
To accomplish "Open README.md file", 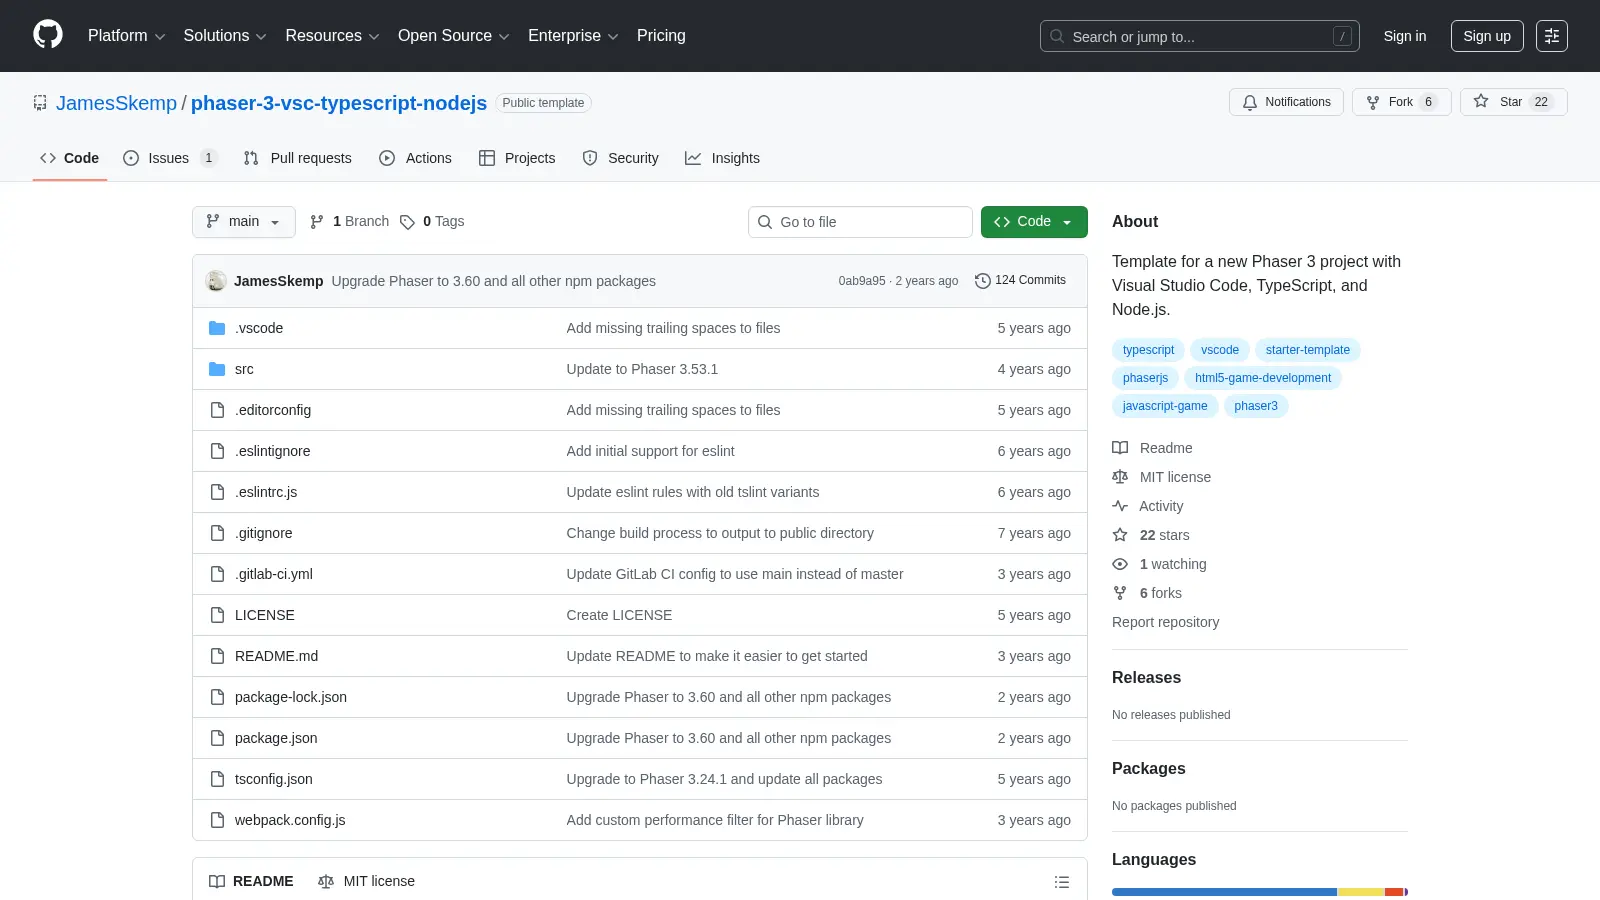I will (x=276, y=656).
